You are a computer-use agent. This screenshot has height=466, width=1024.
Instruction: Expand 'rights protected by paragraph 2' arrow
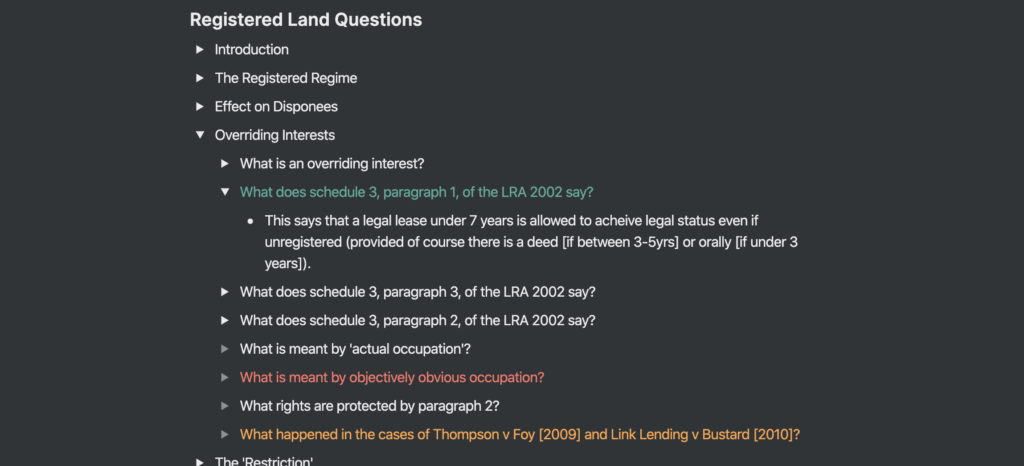pyautogui.click(x=225, y=406)
